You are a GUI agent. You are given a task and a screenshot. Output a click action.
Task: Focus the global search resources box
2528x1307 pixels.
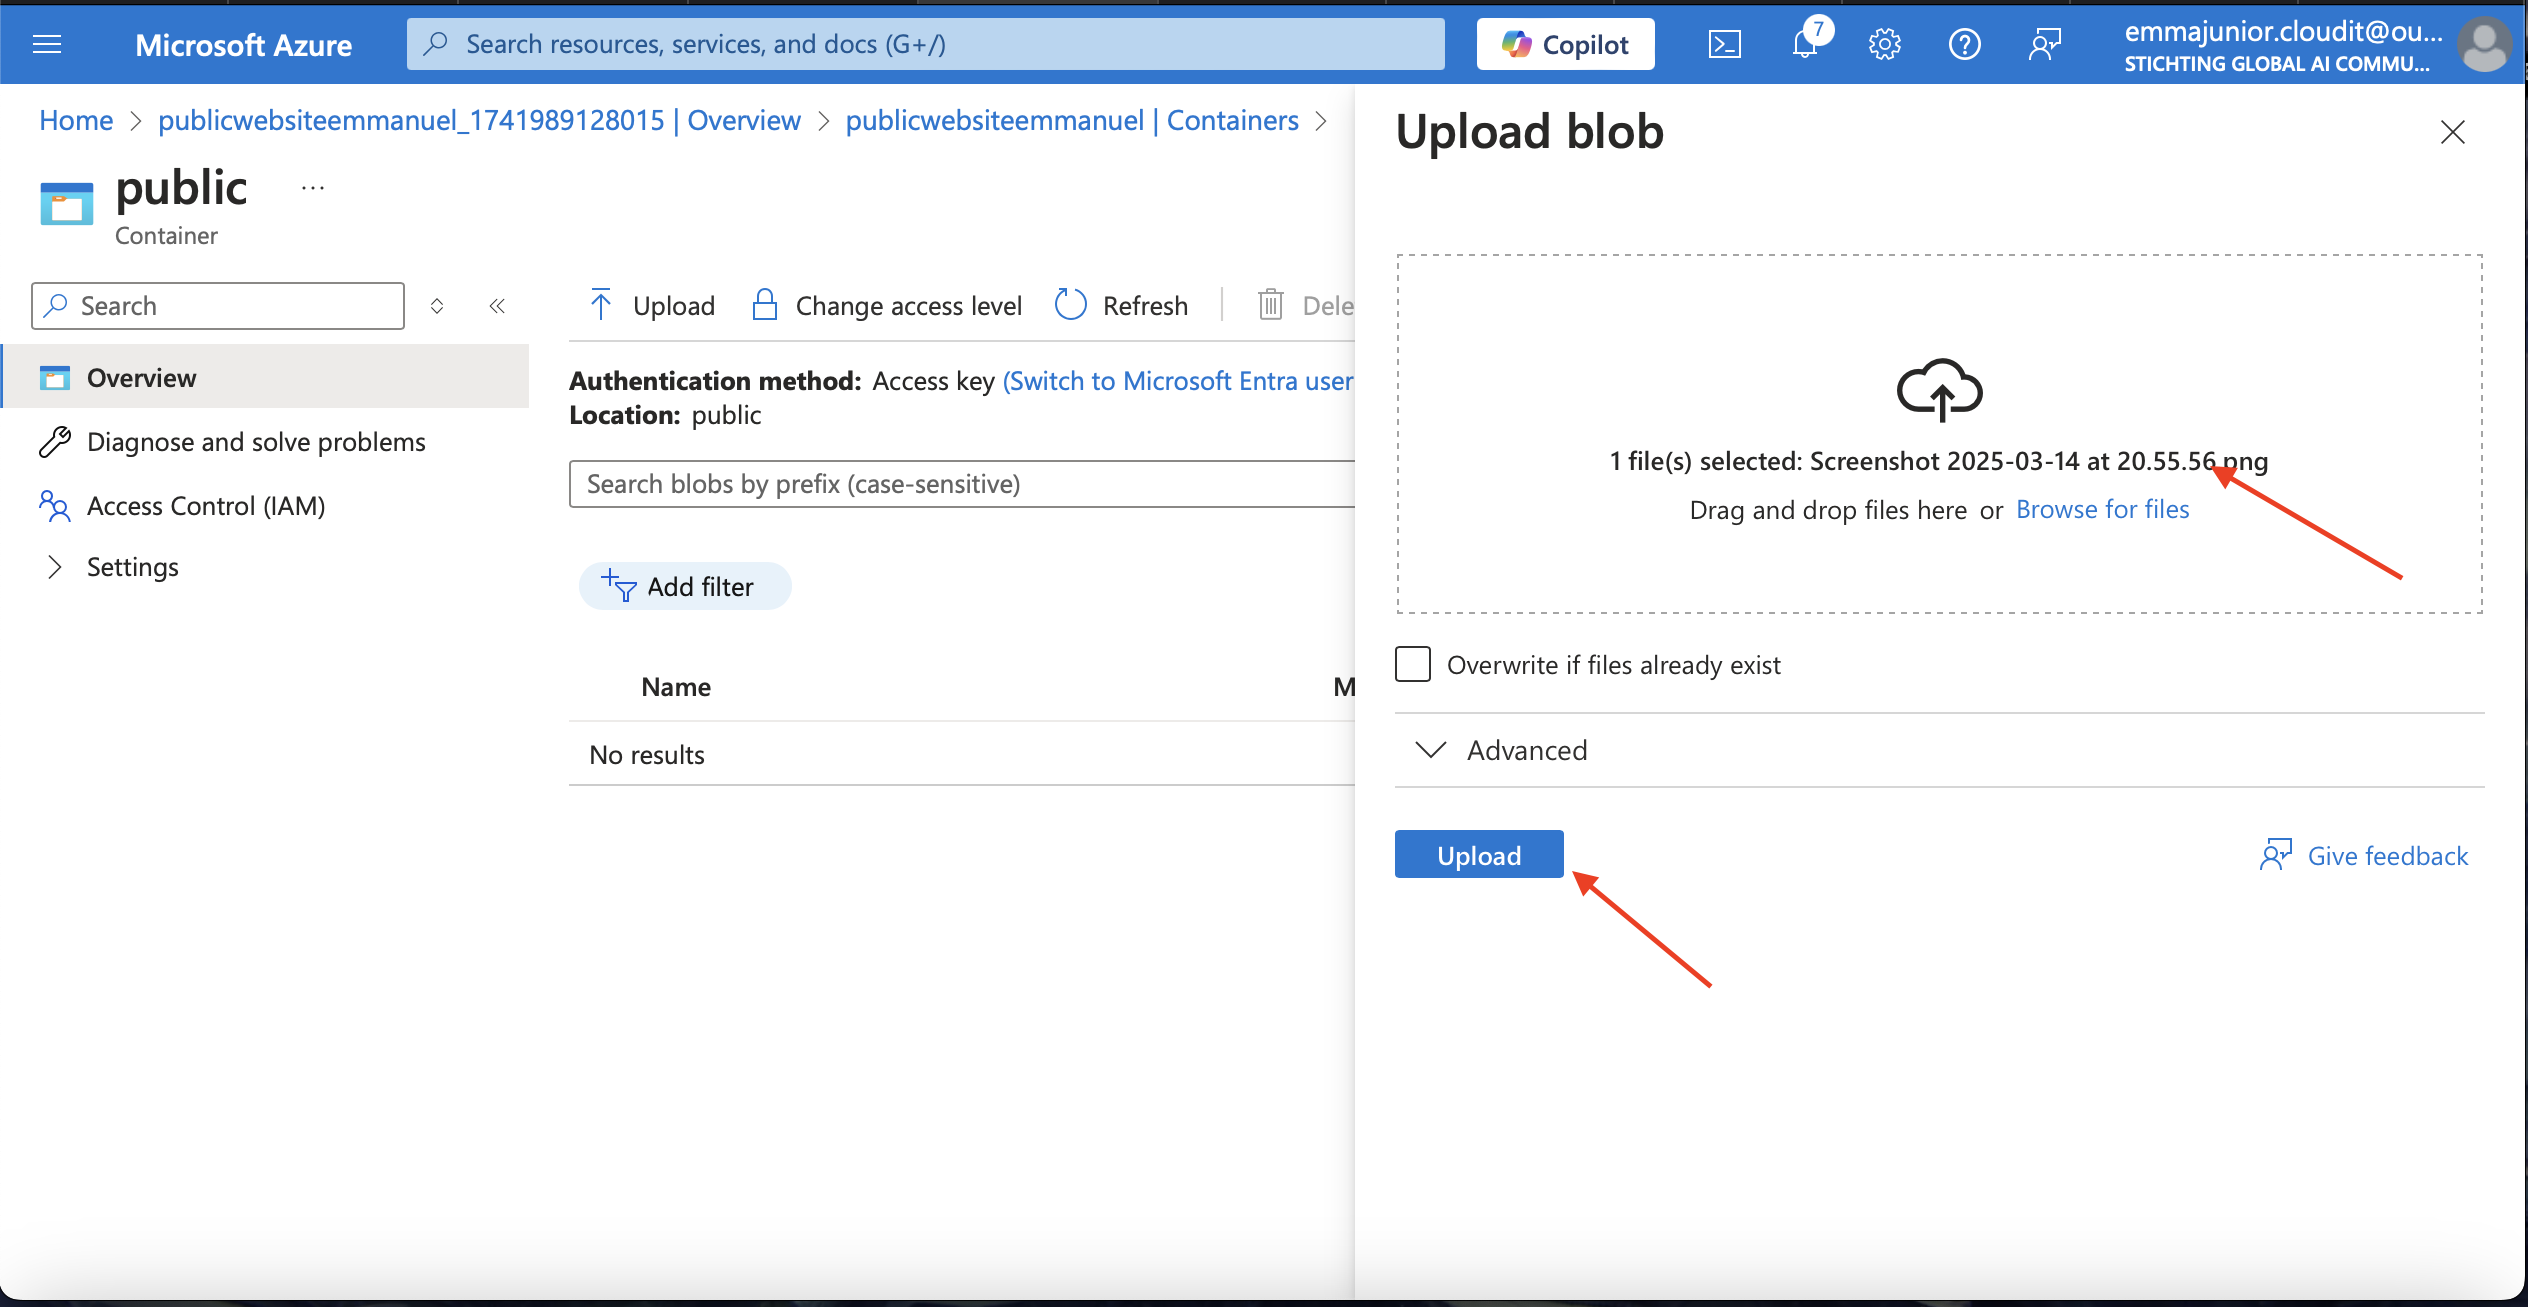pos(925,44)
